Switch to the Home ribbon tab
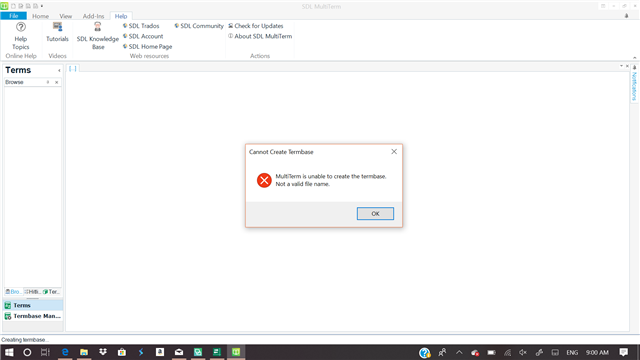640x360 pixels. point(40,16)
